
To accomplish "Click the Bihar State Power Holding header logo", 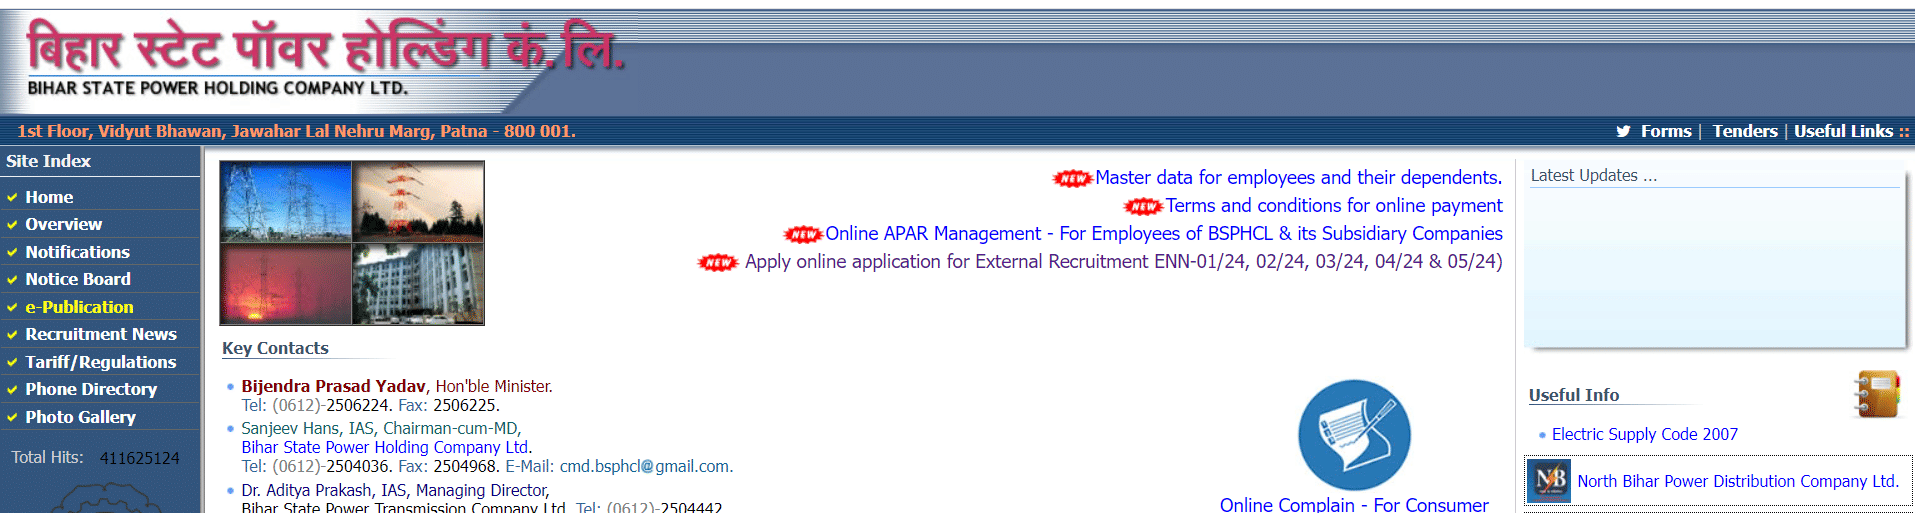I will coord(320,58).
